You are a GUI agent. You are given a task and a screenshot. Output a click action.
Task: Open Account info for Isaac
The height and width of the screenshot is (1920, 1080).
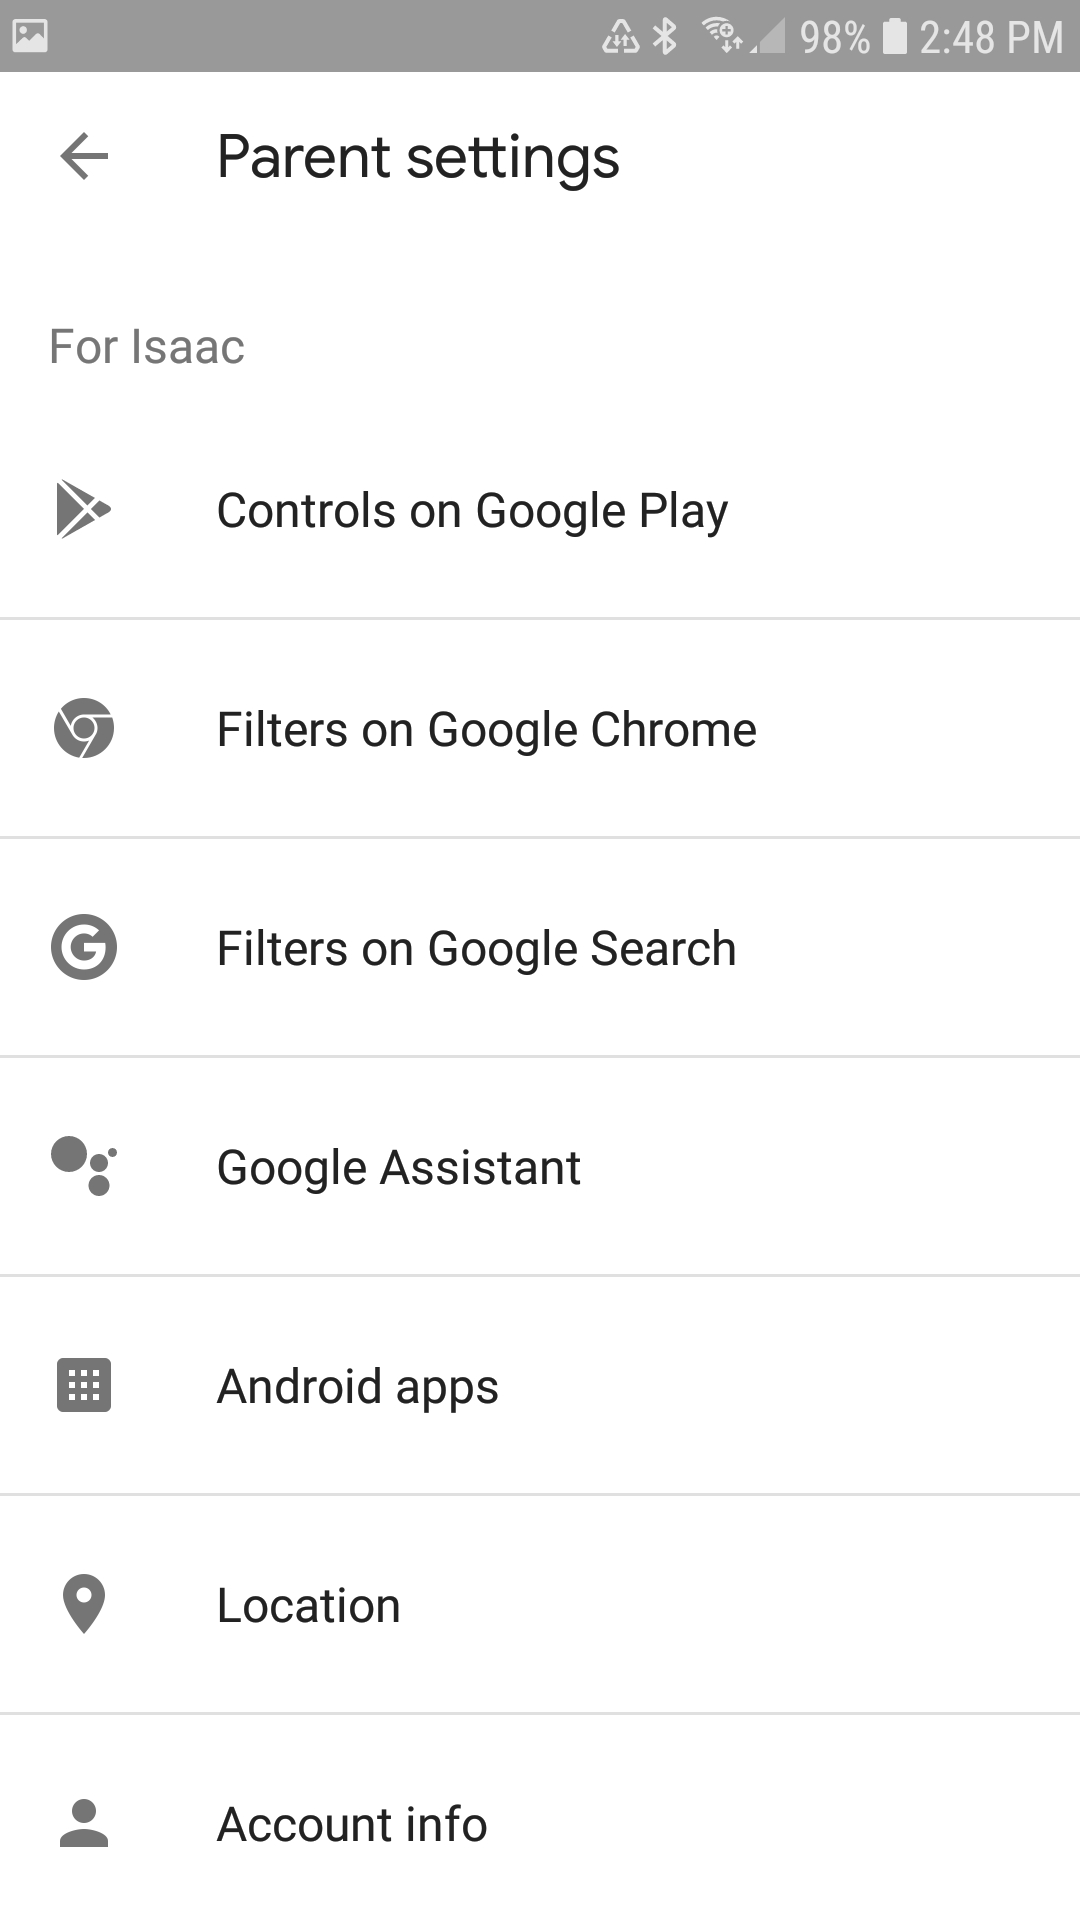352,1825
